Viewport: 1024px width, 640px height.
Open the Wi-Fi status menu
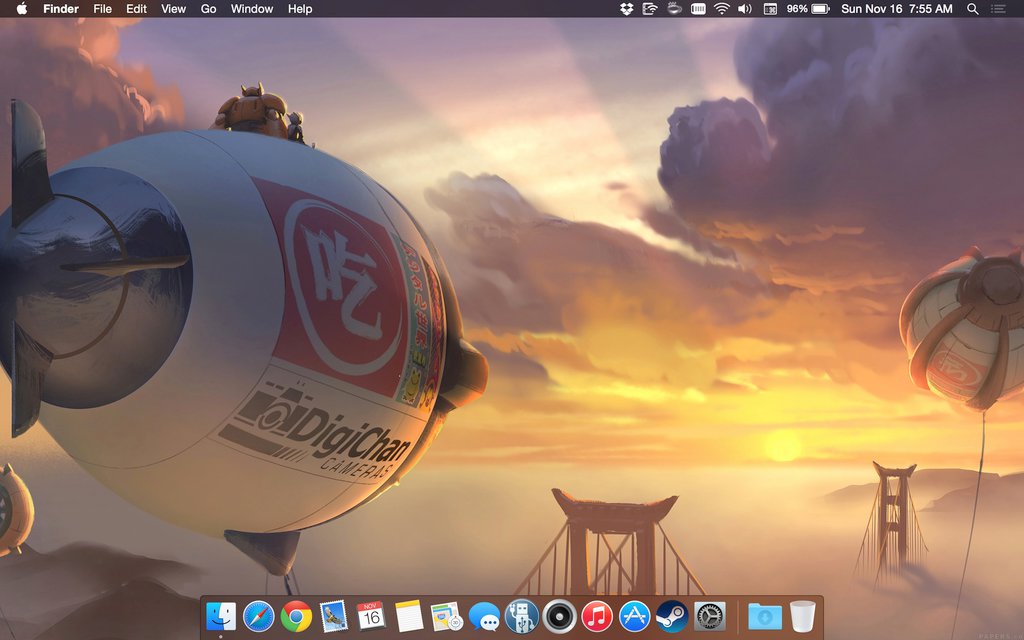point(722,8)
